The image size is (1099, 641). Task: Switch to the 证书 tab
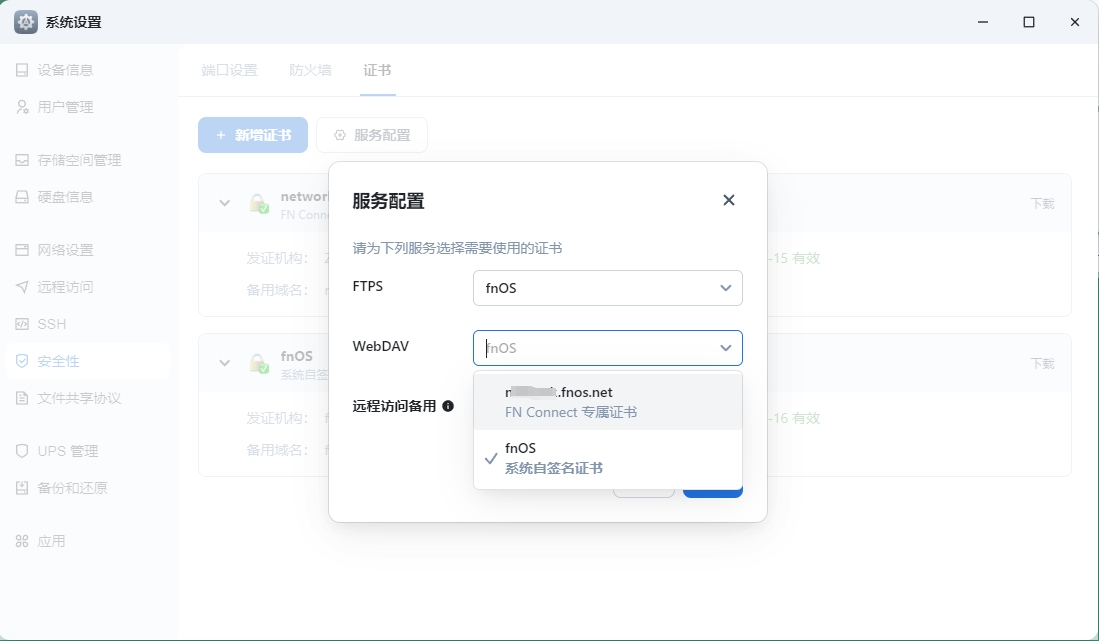click(377, 70)
